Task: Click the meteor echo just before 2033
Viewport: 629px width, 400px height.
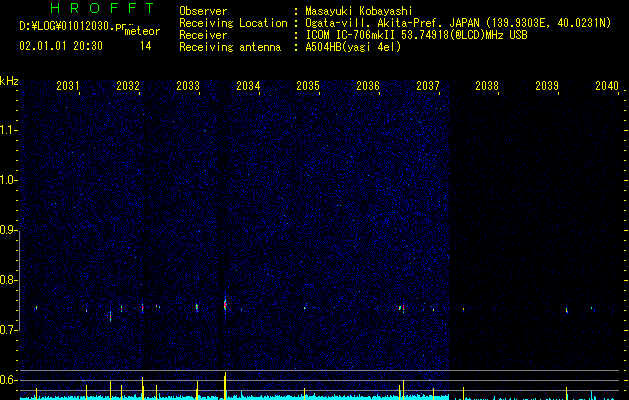Action: pos(197,307)
